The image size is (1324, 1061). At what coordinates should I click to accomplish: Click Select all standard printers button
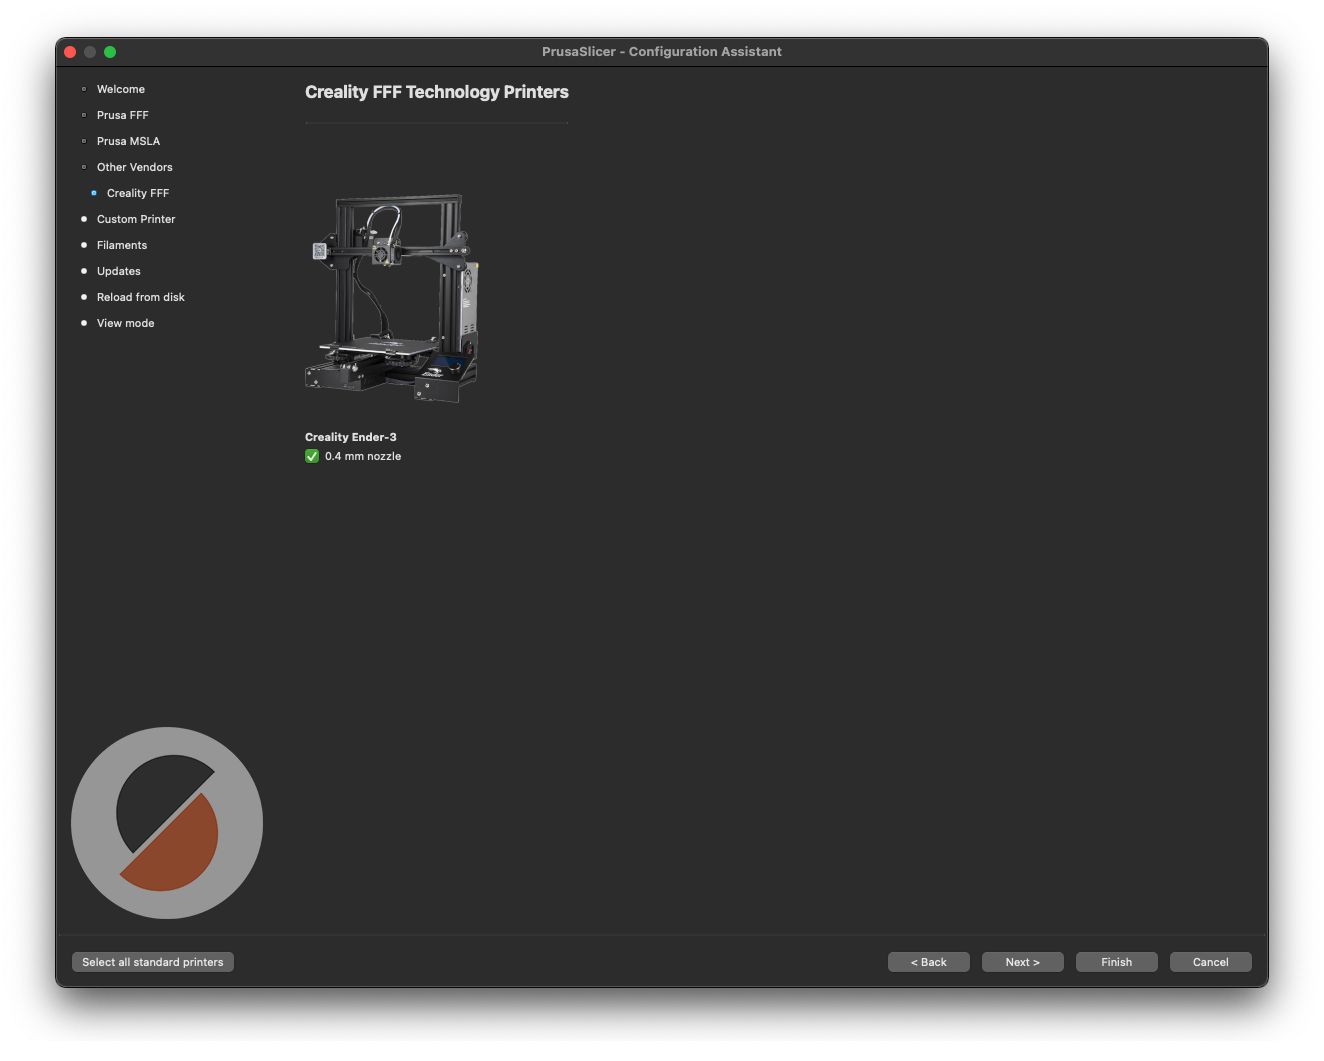tap(153, 962)
